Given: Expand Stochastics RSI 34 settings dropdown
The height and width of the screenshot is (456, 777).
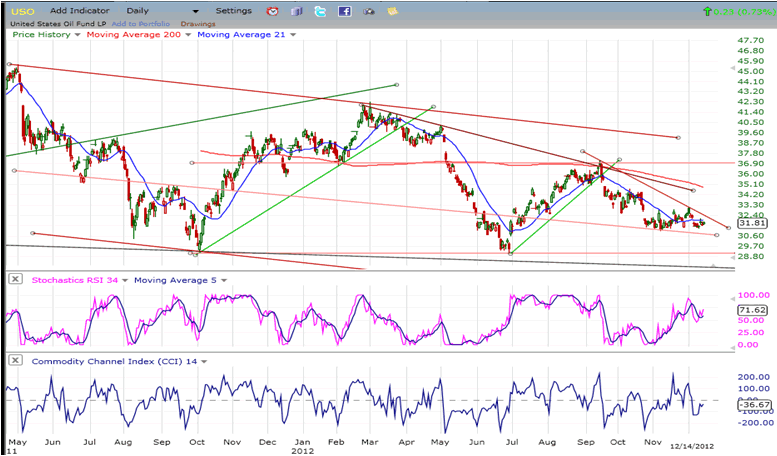Looking at the screenshot, I should [x=126, y=280].
